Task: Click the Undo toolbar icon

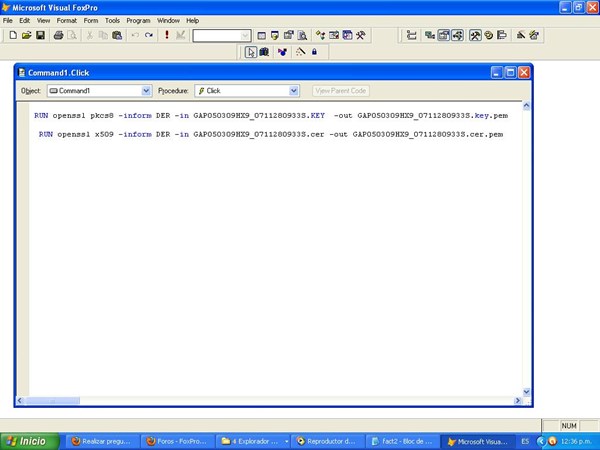Action: pyautogui.click(x=135, y=35)
